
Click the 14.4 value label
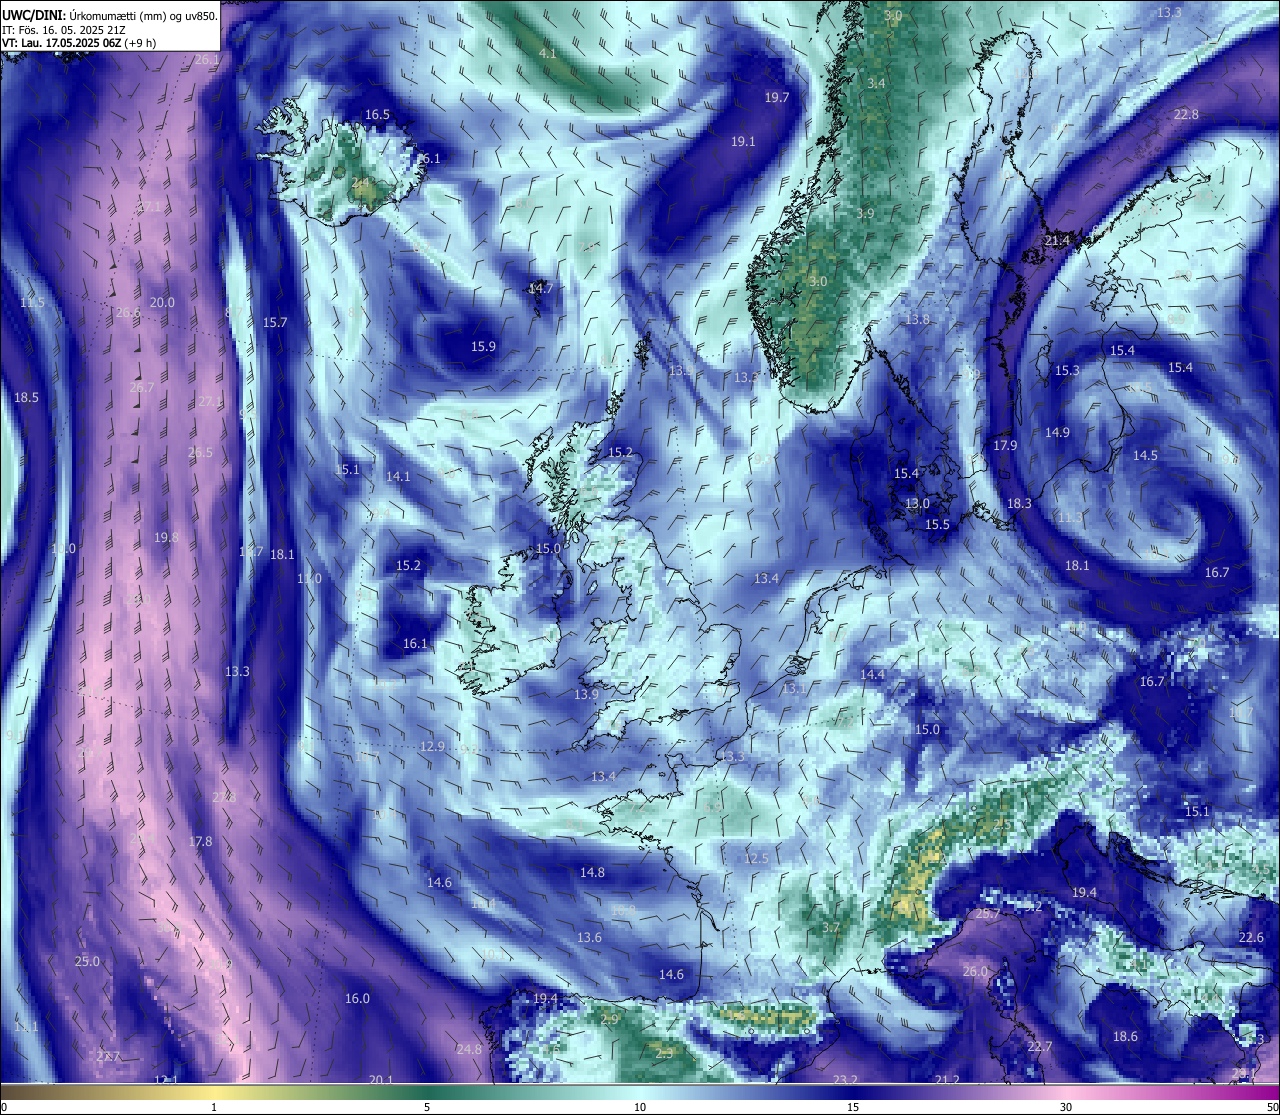(x=872, y=675)
